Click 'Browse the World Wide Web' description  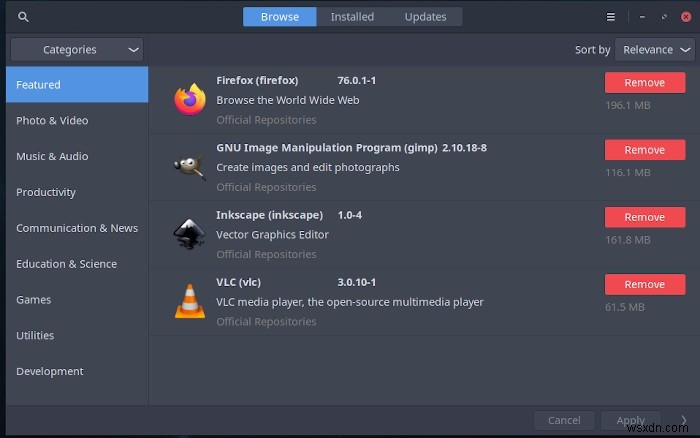[x=288, y=100]
